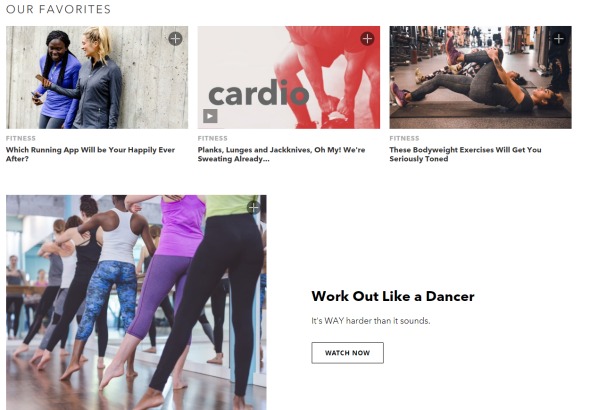Click plus icon on dancer workout image

pos(254,208)
